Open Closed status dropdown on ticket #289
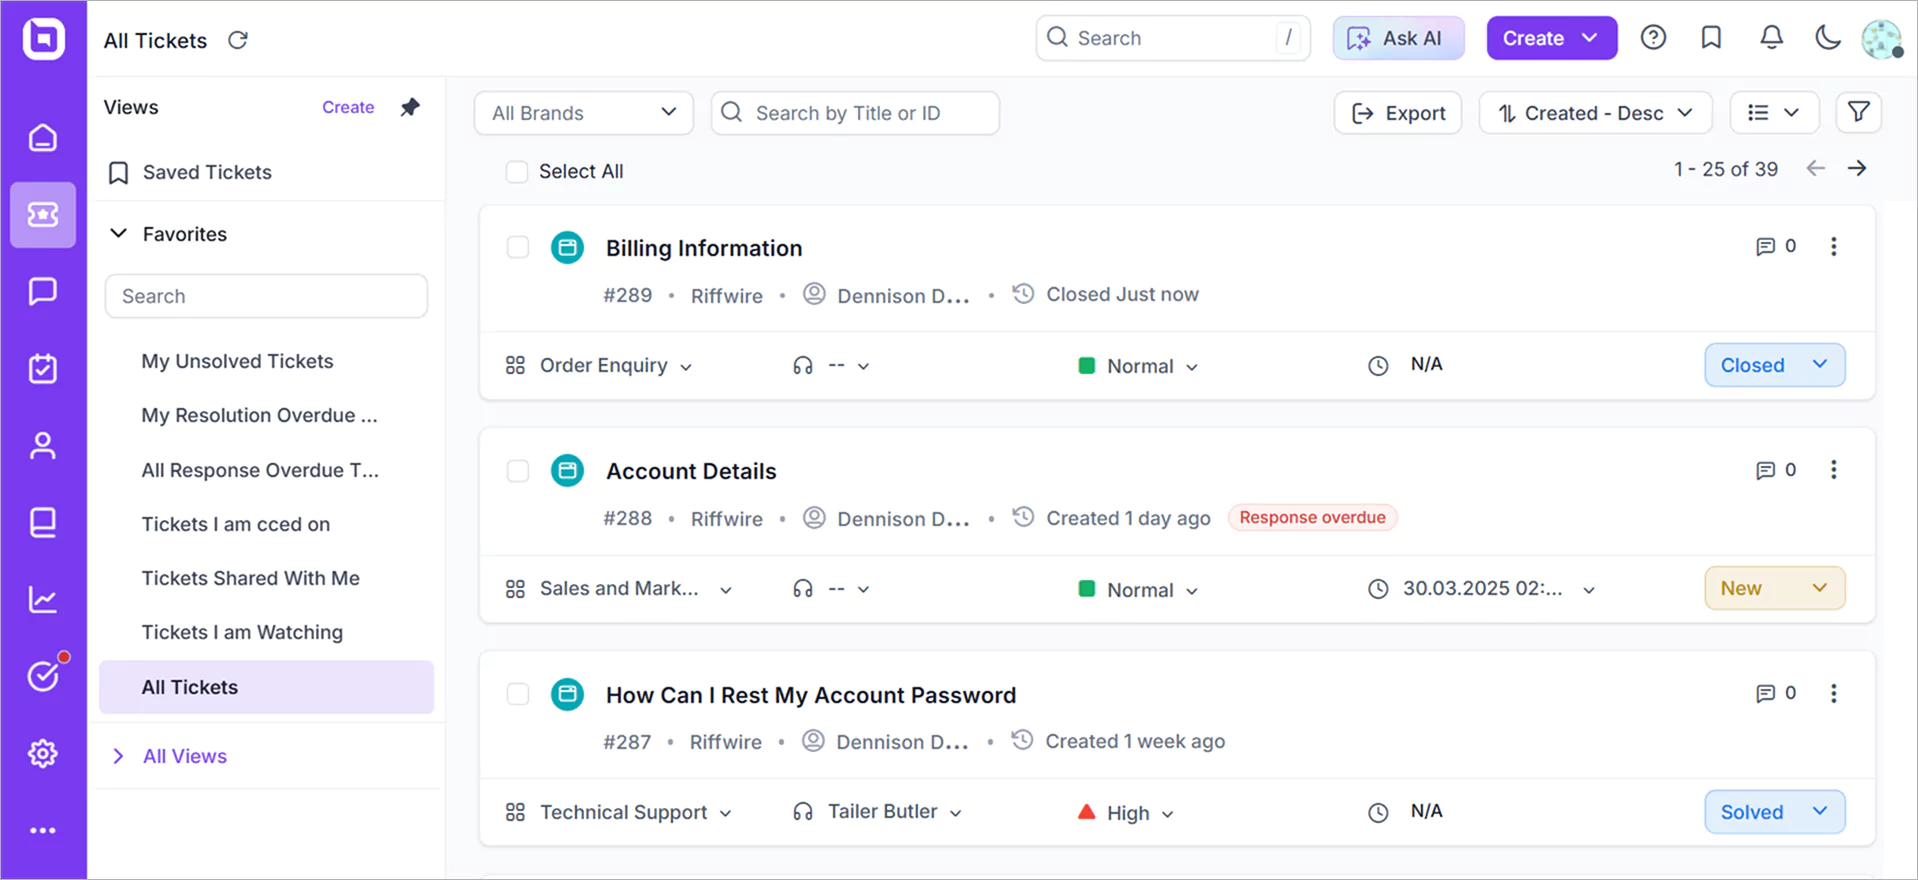Screen dimensions: 1918x880 [1774, 365]
